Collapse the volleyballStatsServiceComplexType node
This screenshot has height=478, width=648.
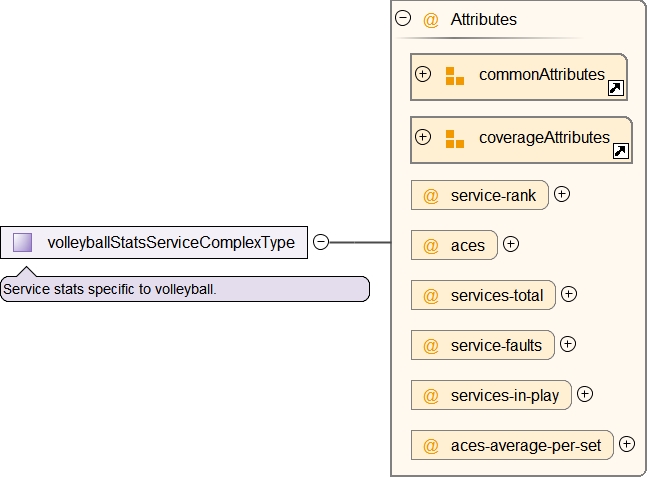[x=321, y=241]
